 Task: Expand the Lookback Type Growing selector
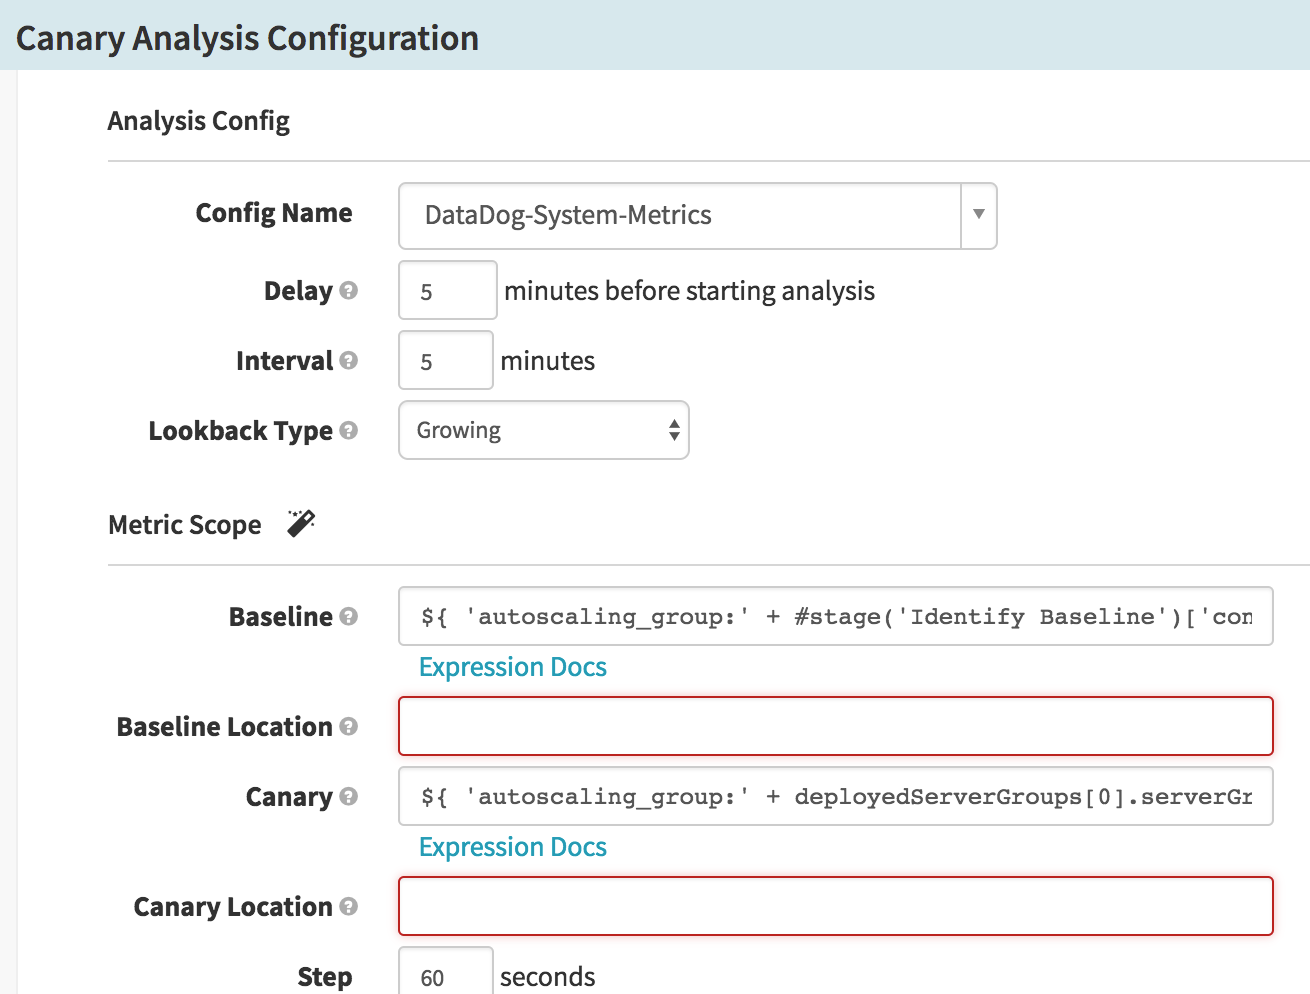click(x=543, y=430)
